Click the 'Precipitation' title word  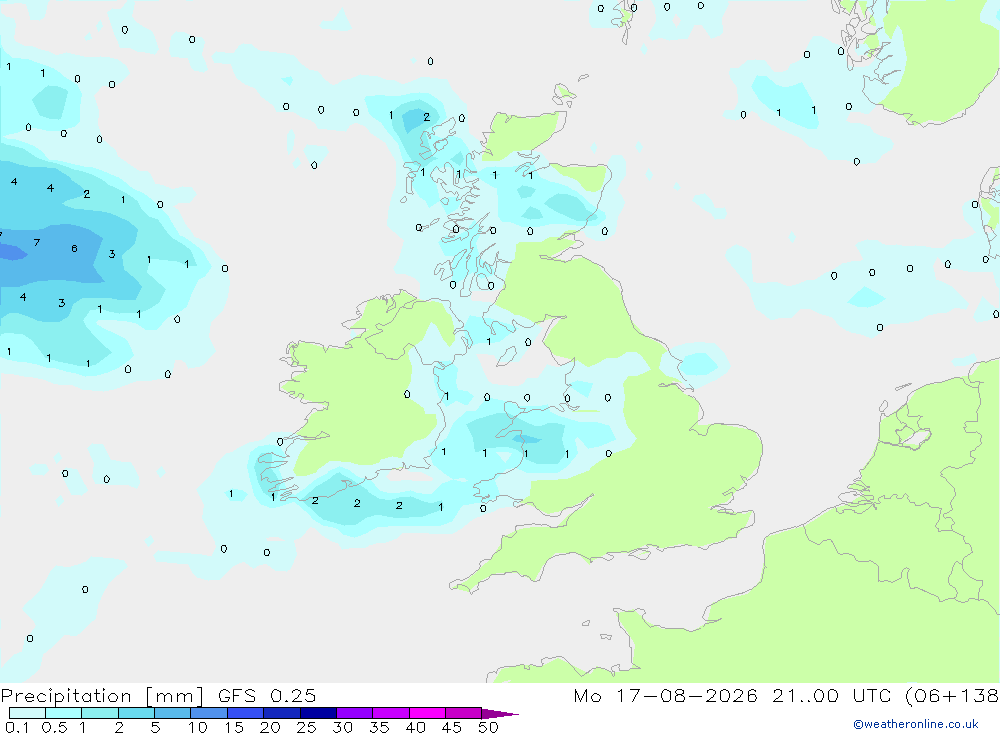click(x=66, y=696)
